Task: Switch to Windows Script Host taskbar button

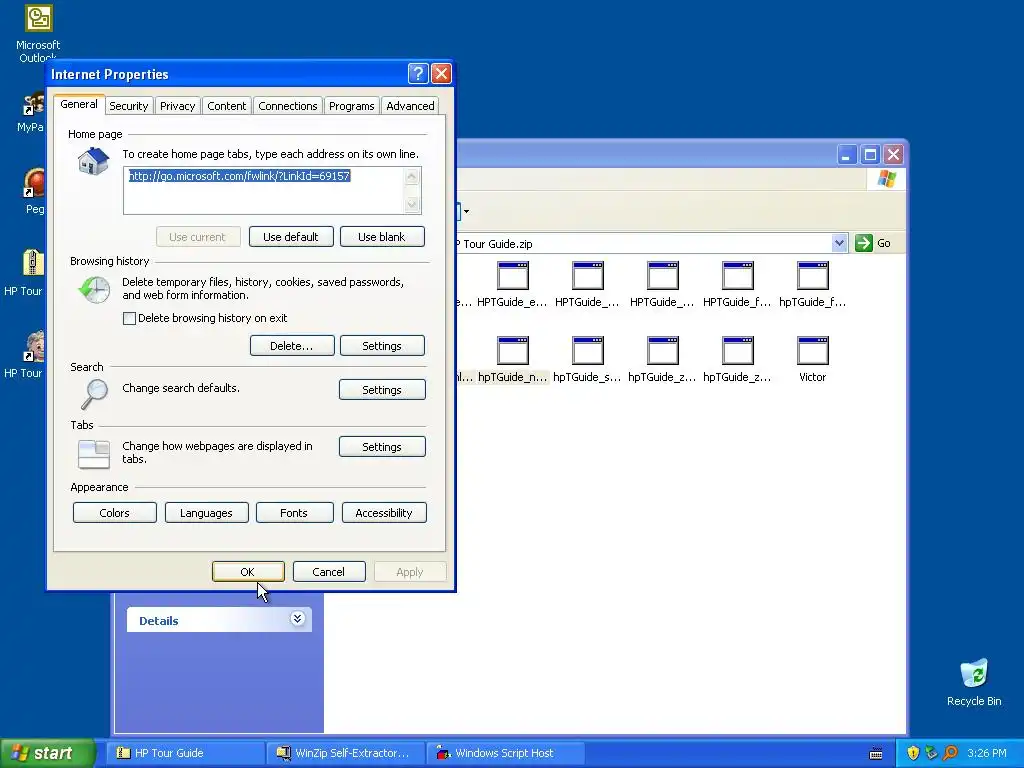Action: (506, 753)
